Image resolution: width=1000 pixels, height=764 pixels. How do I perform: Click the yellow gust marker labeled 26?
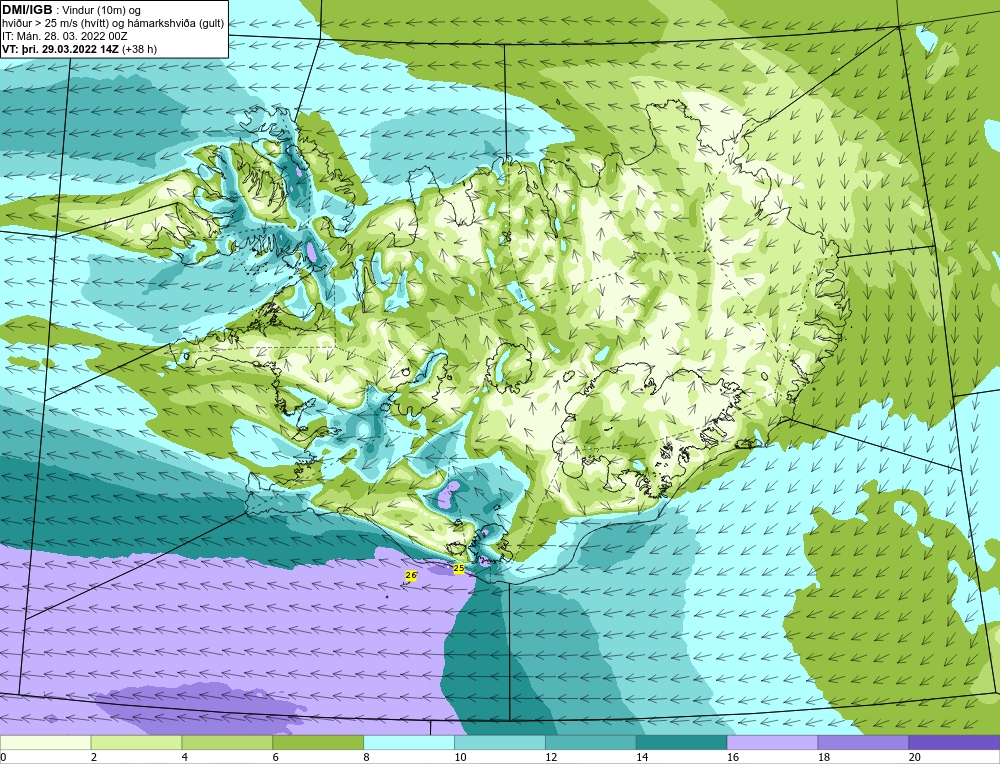point(411,575)
